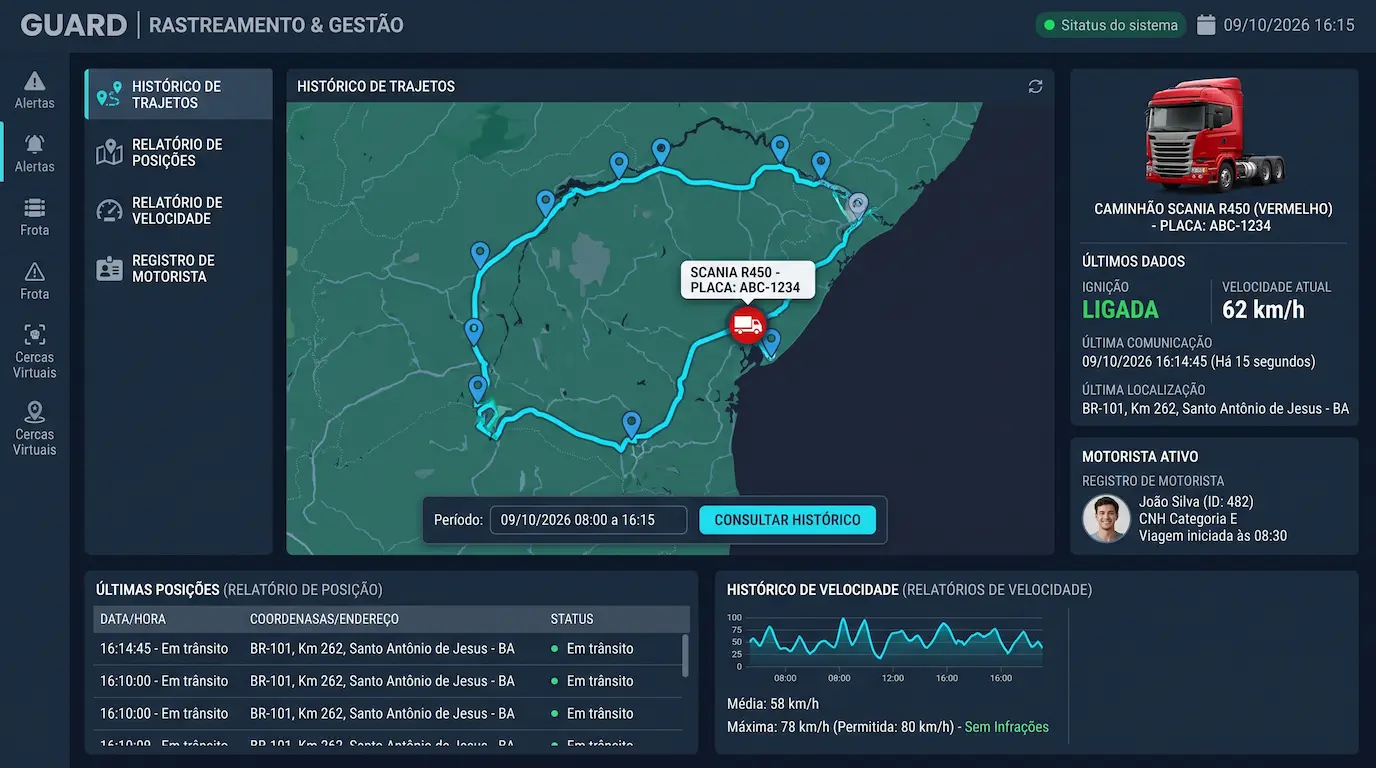Click the 62 km/h current speed value
The image size is (1376, 768).
click(1263, 310)
